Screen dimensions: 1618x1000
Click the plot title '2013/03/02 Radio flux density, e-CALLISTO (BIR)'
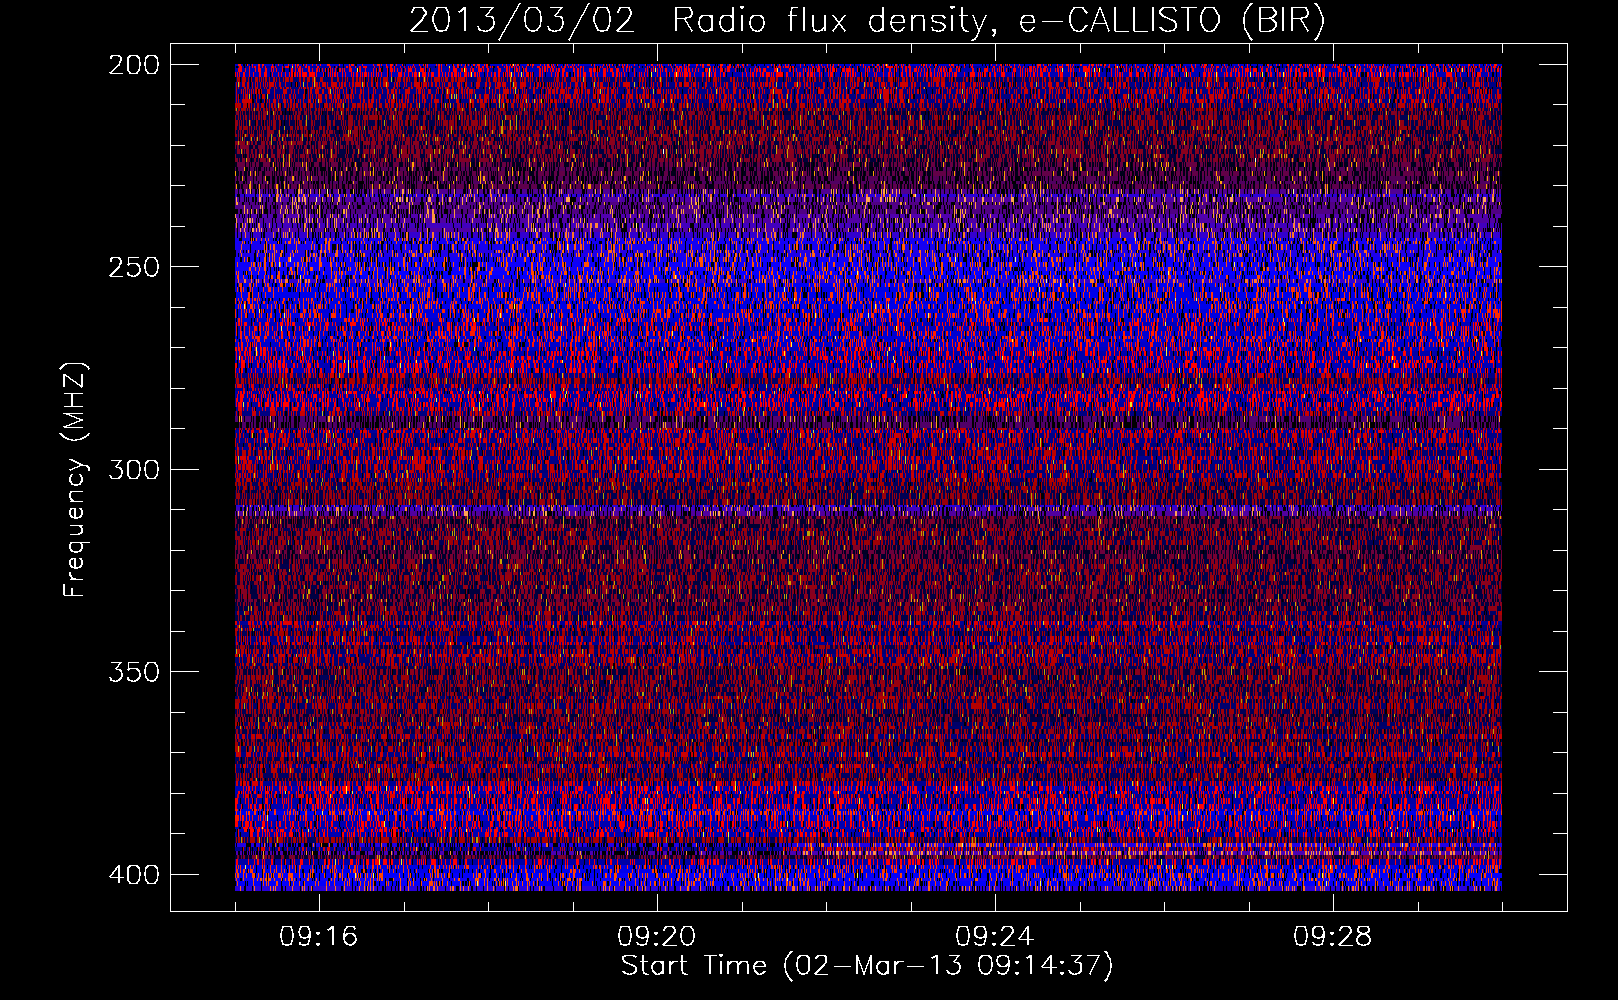(867, 21)
